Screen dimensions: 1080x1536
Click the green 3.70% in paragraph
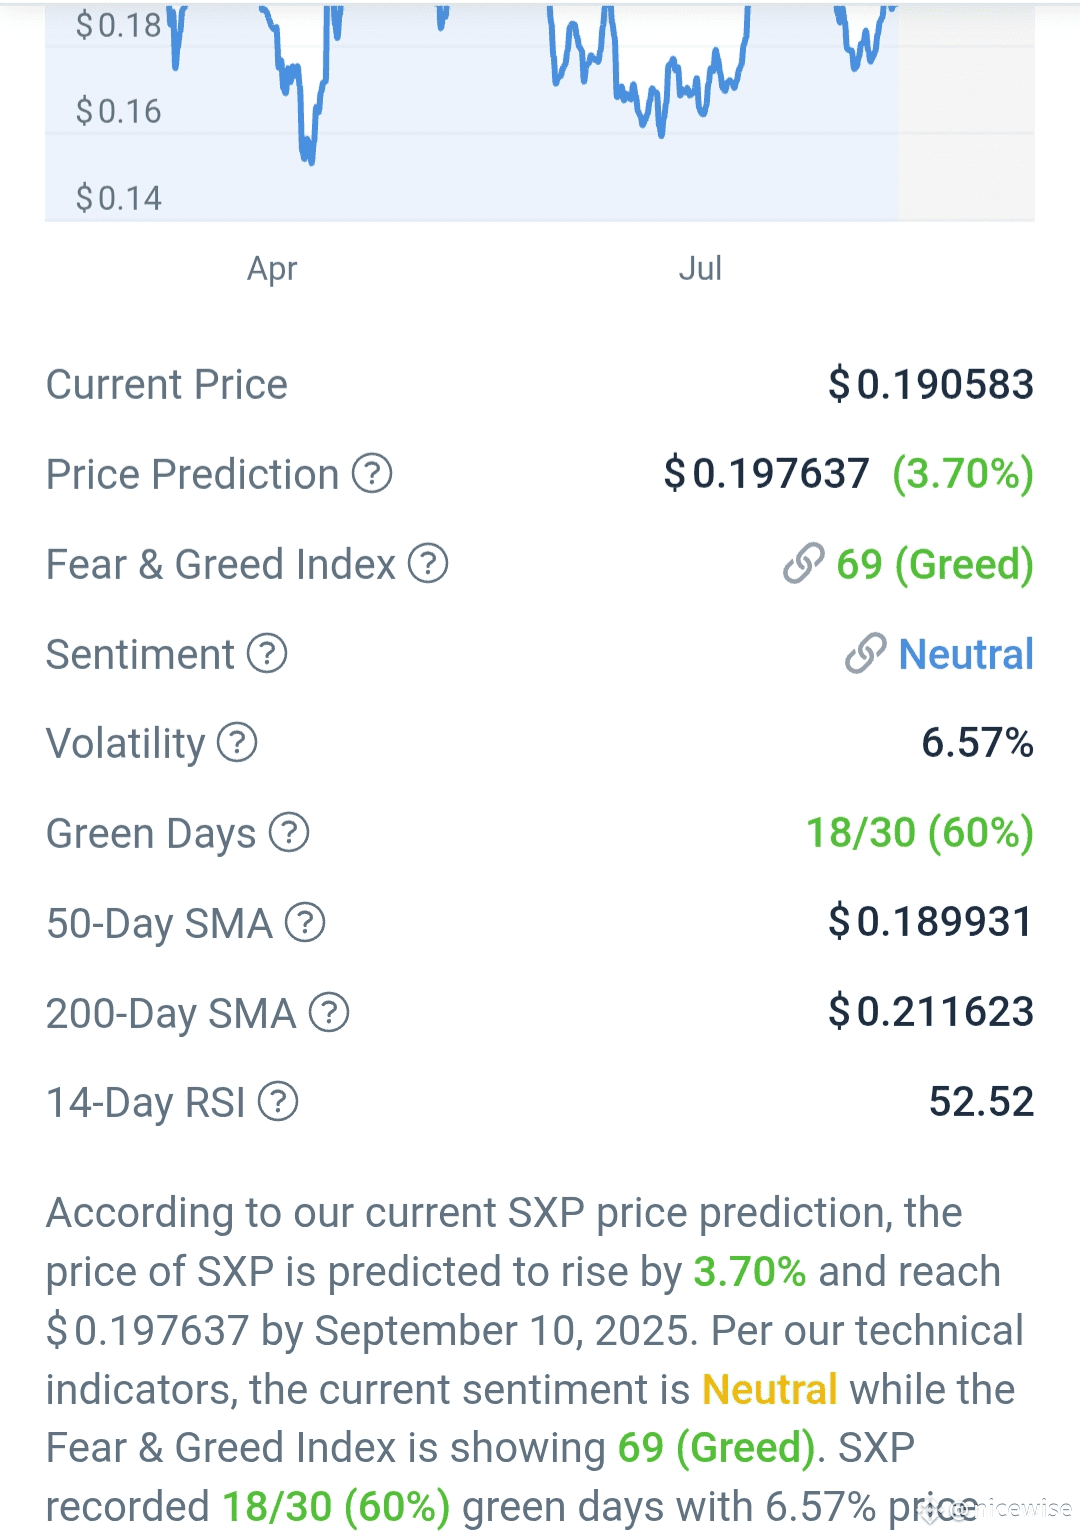tap(750, 1272)
